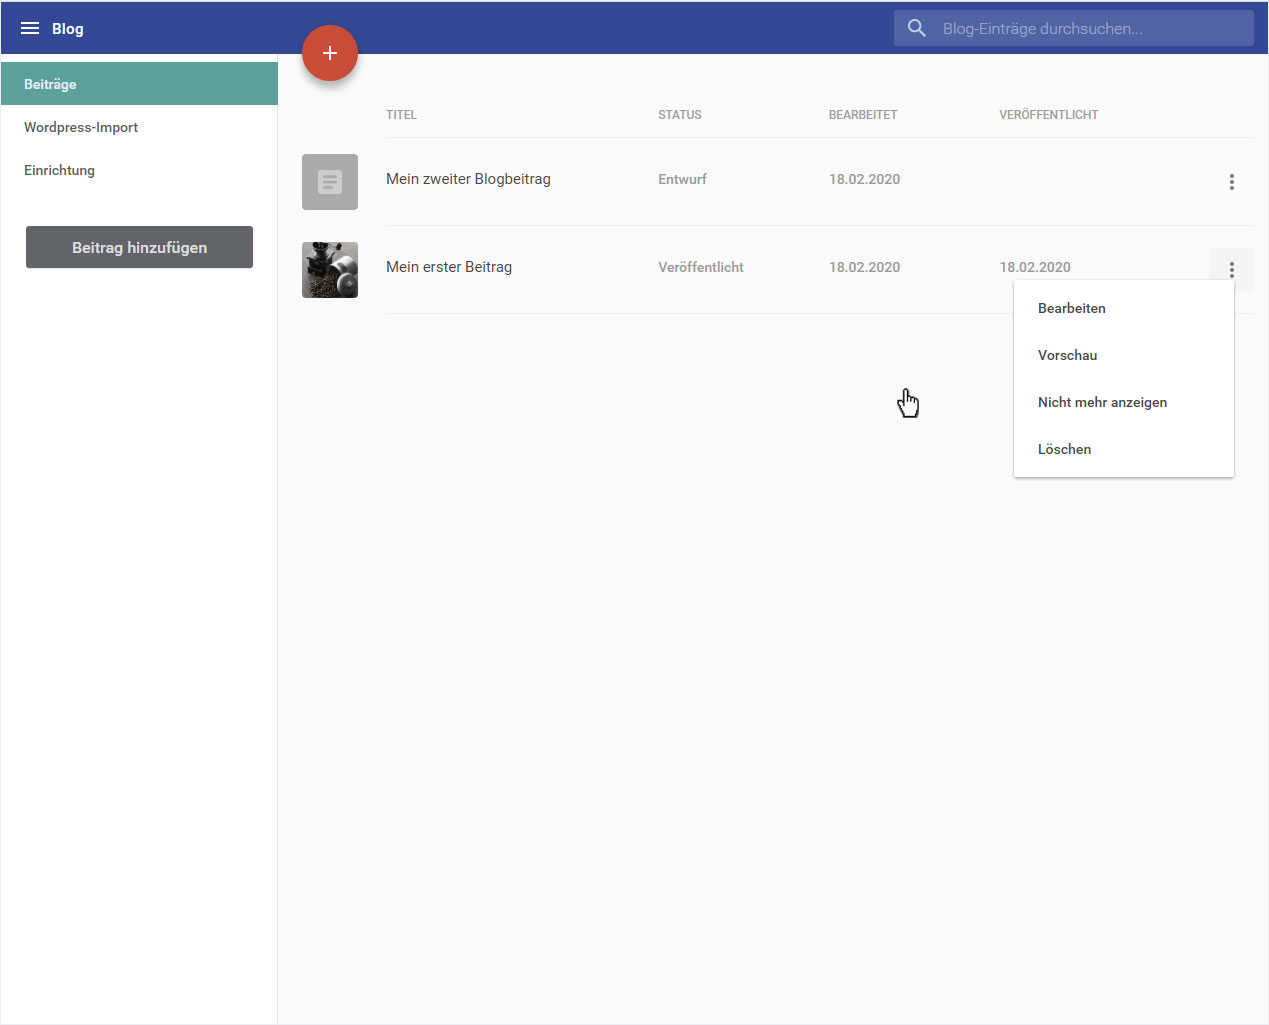Click the Blog title in header
Image resolution: width=1269 pixels, height=1025 pixels.
click(68, 28)
